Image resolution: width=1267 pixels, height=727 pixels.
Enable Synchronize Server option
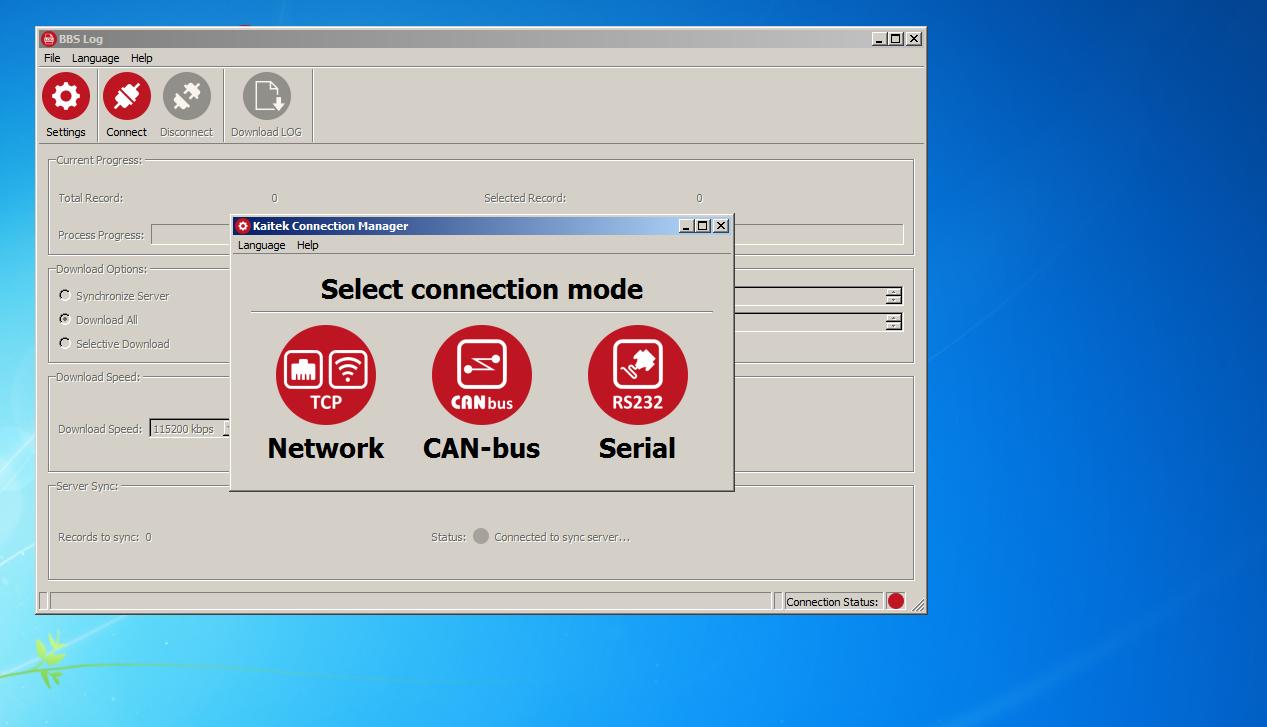(x=65, y=295)
